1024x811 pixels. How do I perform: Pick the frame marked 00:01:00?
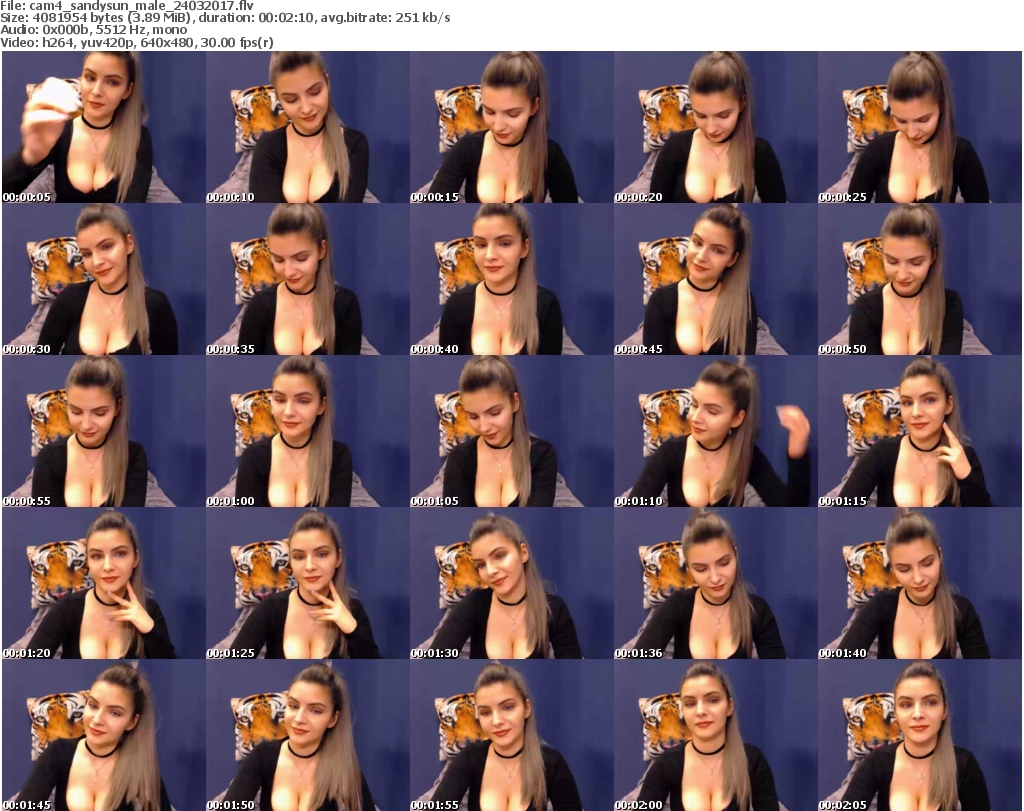[x=308, y=432]
